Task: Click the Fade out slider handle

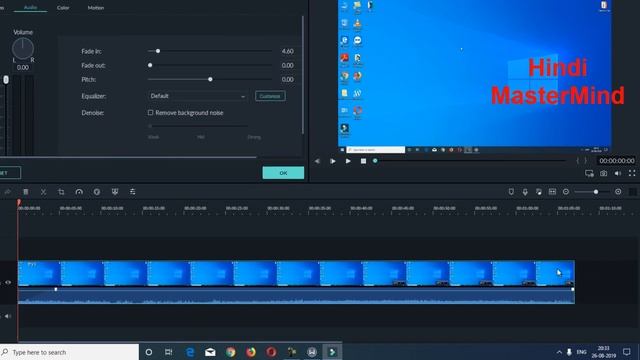Action: tap(150, 65)
